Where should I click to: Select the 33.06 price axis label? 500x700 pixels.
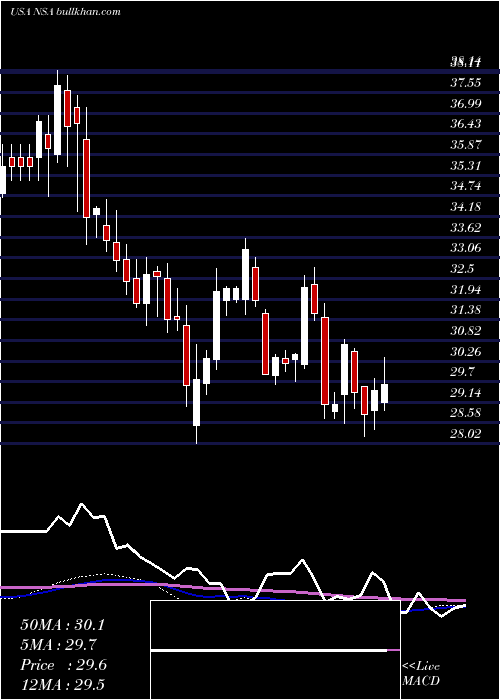click(x=465, y=248)
